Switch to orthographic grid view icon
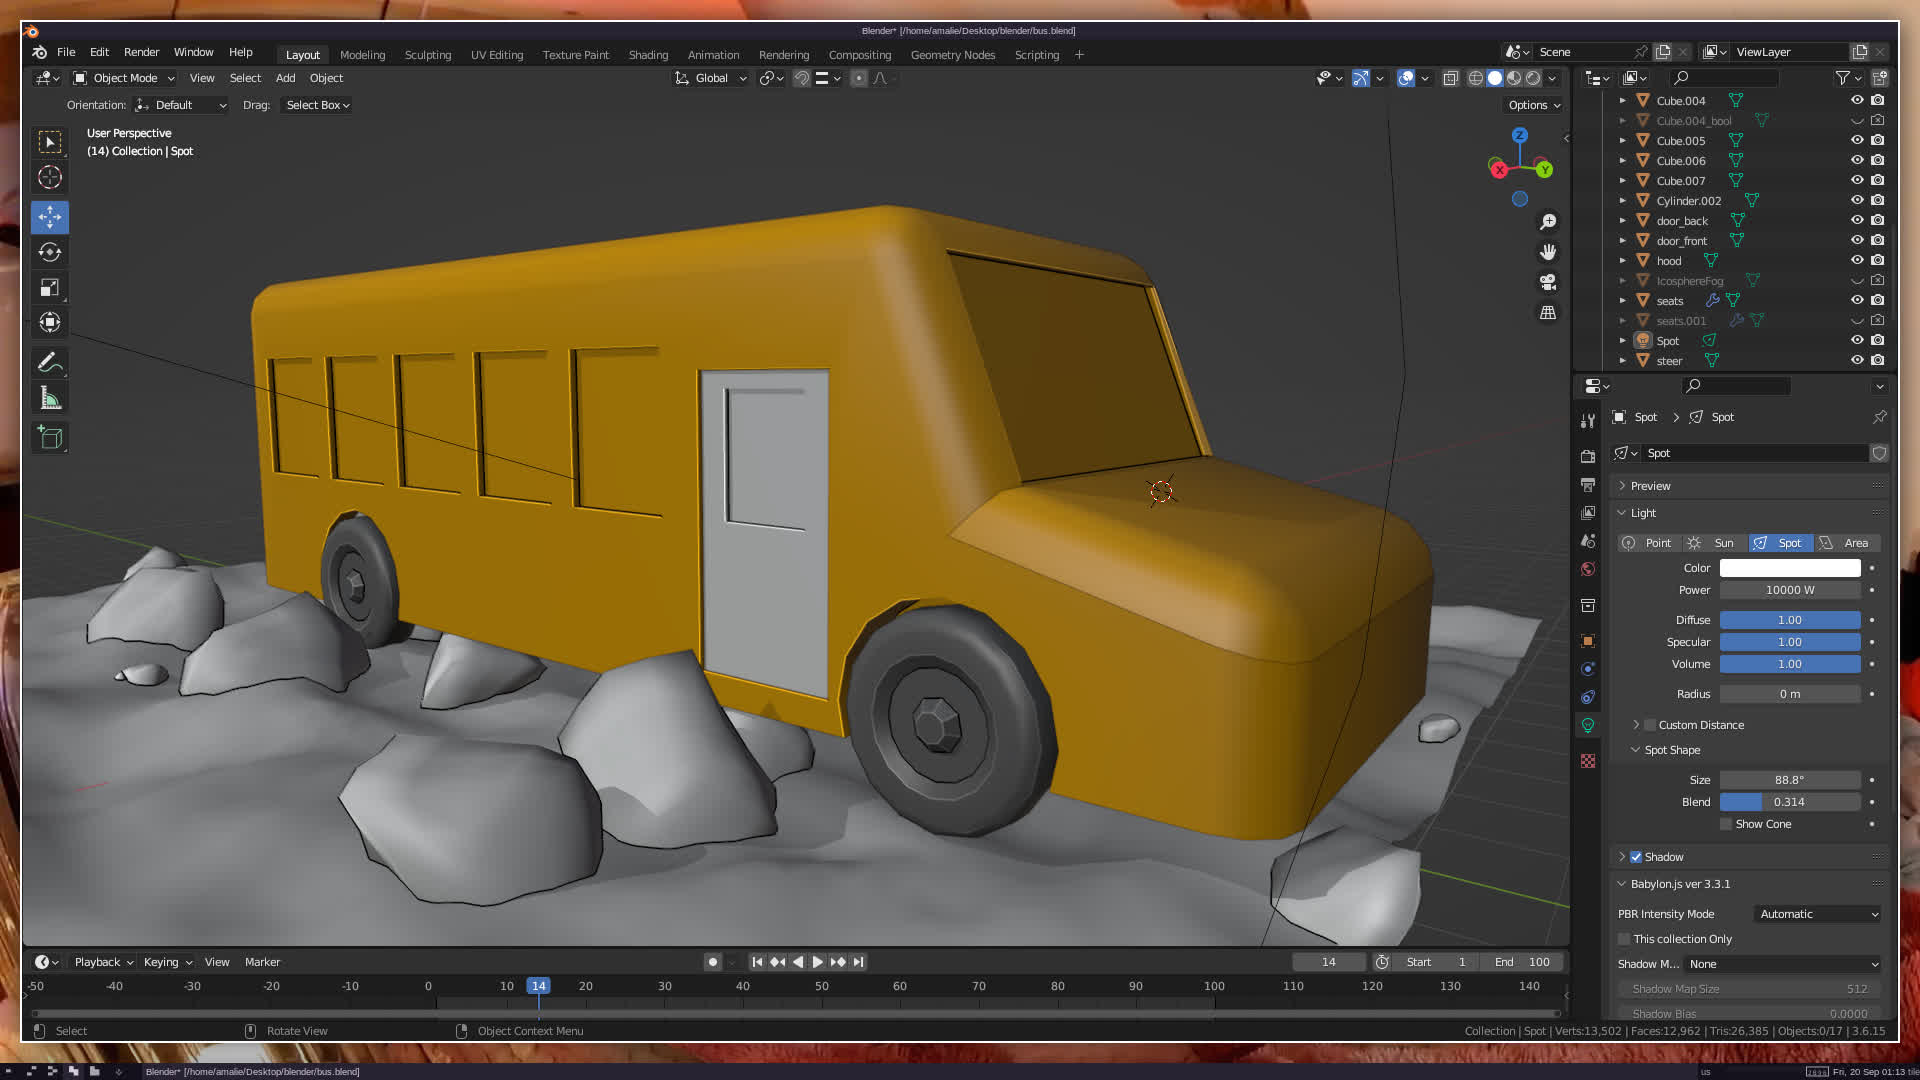Screen dimensions: 1920x1080 (x=1548, y=313)
